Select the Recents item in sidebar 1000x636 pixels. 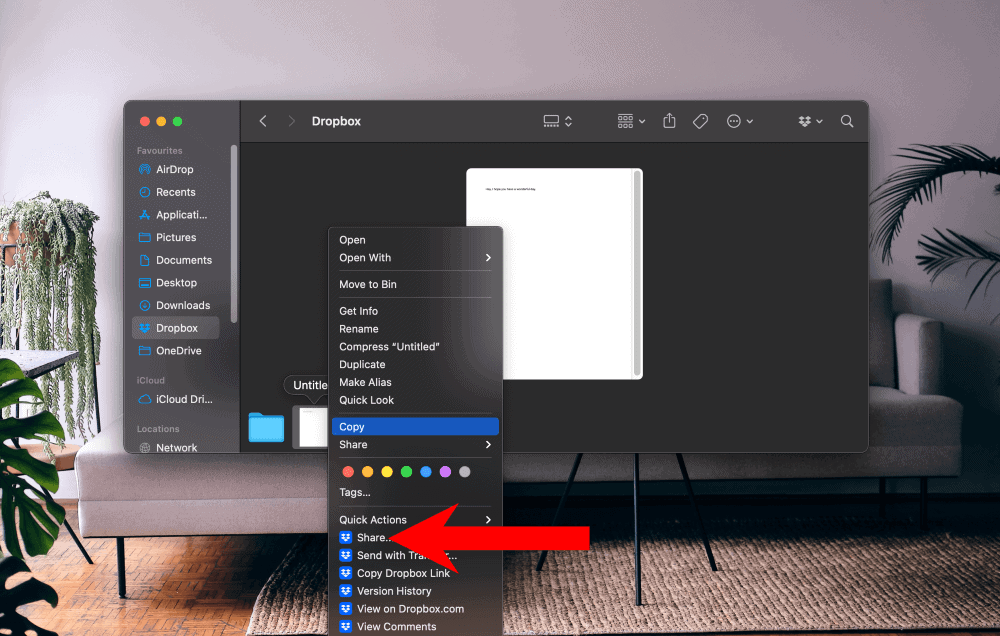pyautogui.click(x=168, y=192)
